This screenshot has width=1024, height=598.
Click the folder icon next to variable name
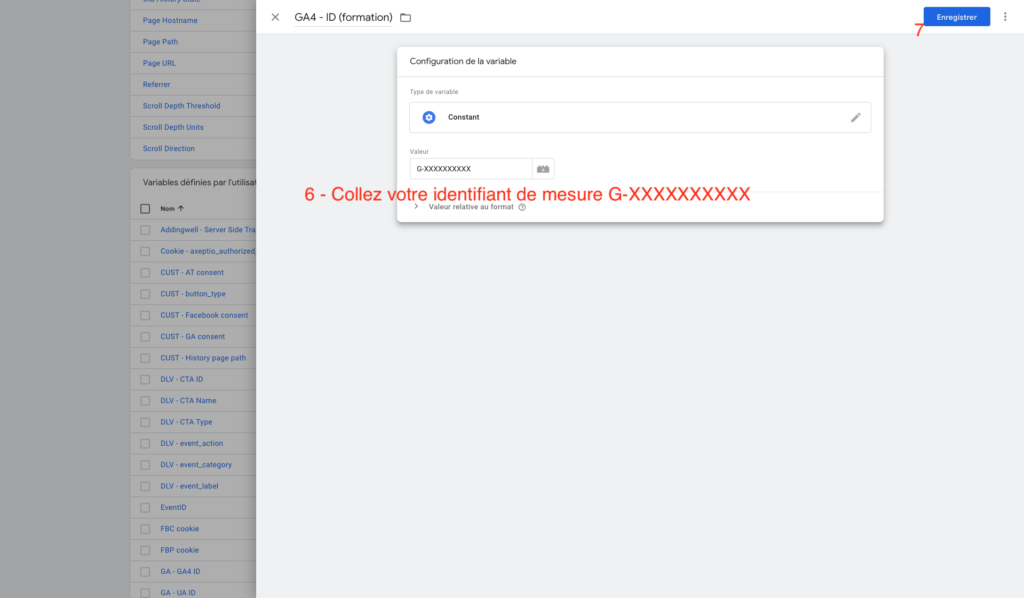406,18
